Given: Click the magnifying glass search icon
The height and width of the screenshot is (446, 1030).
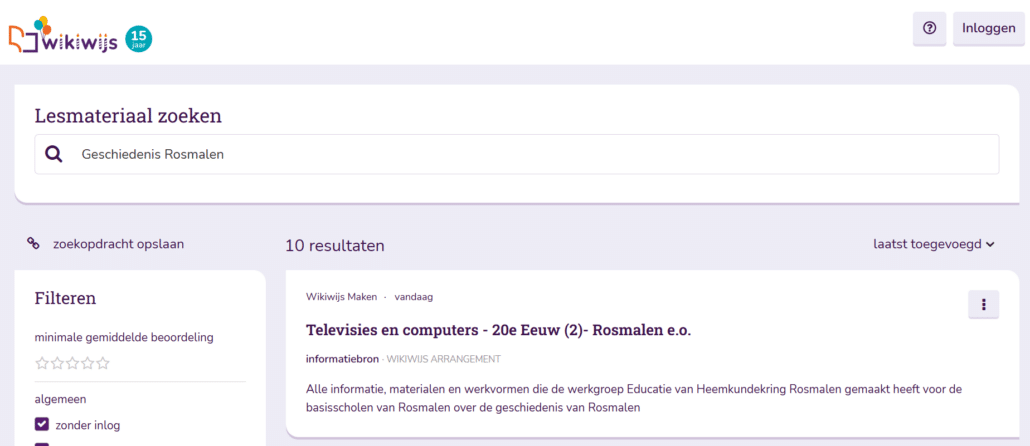Looking at the screenshot, I should (54, 154).
